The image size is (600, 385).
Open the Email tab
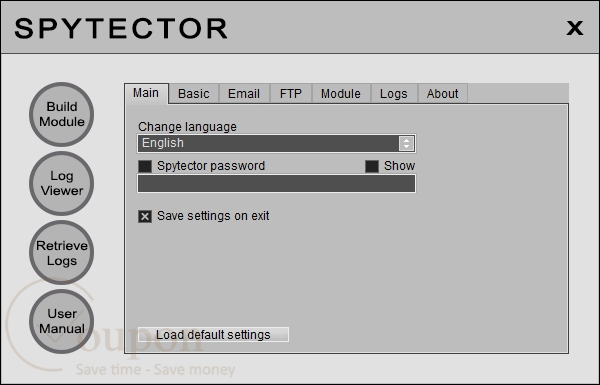point(244,94)
